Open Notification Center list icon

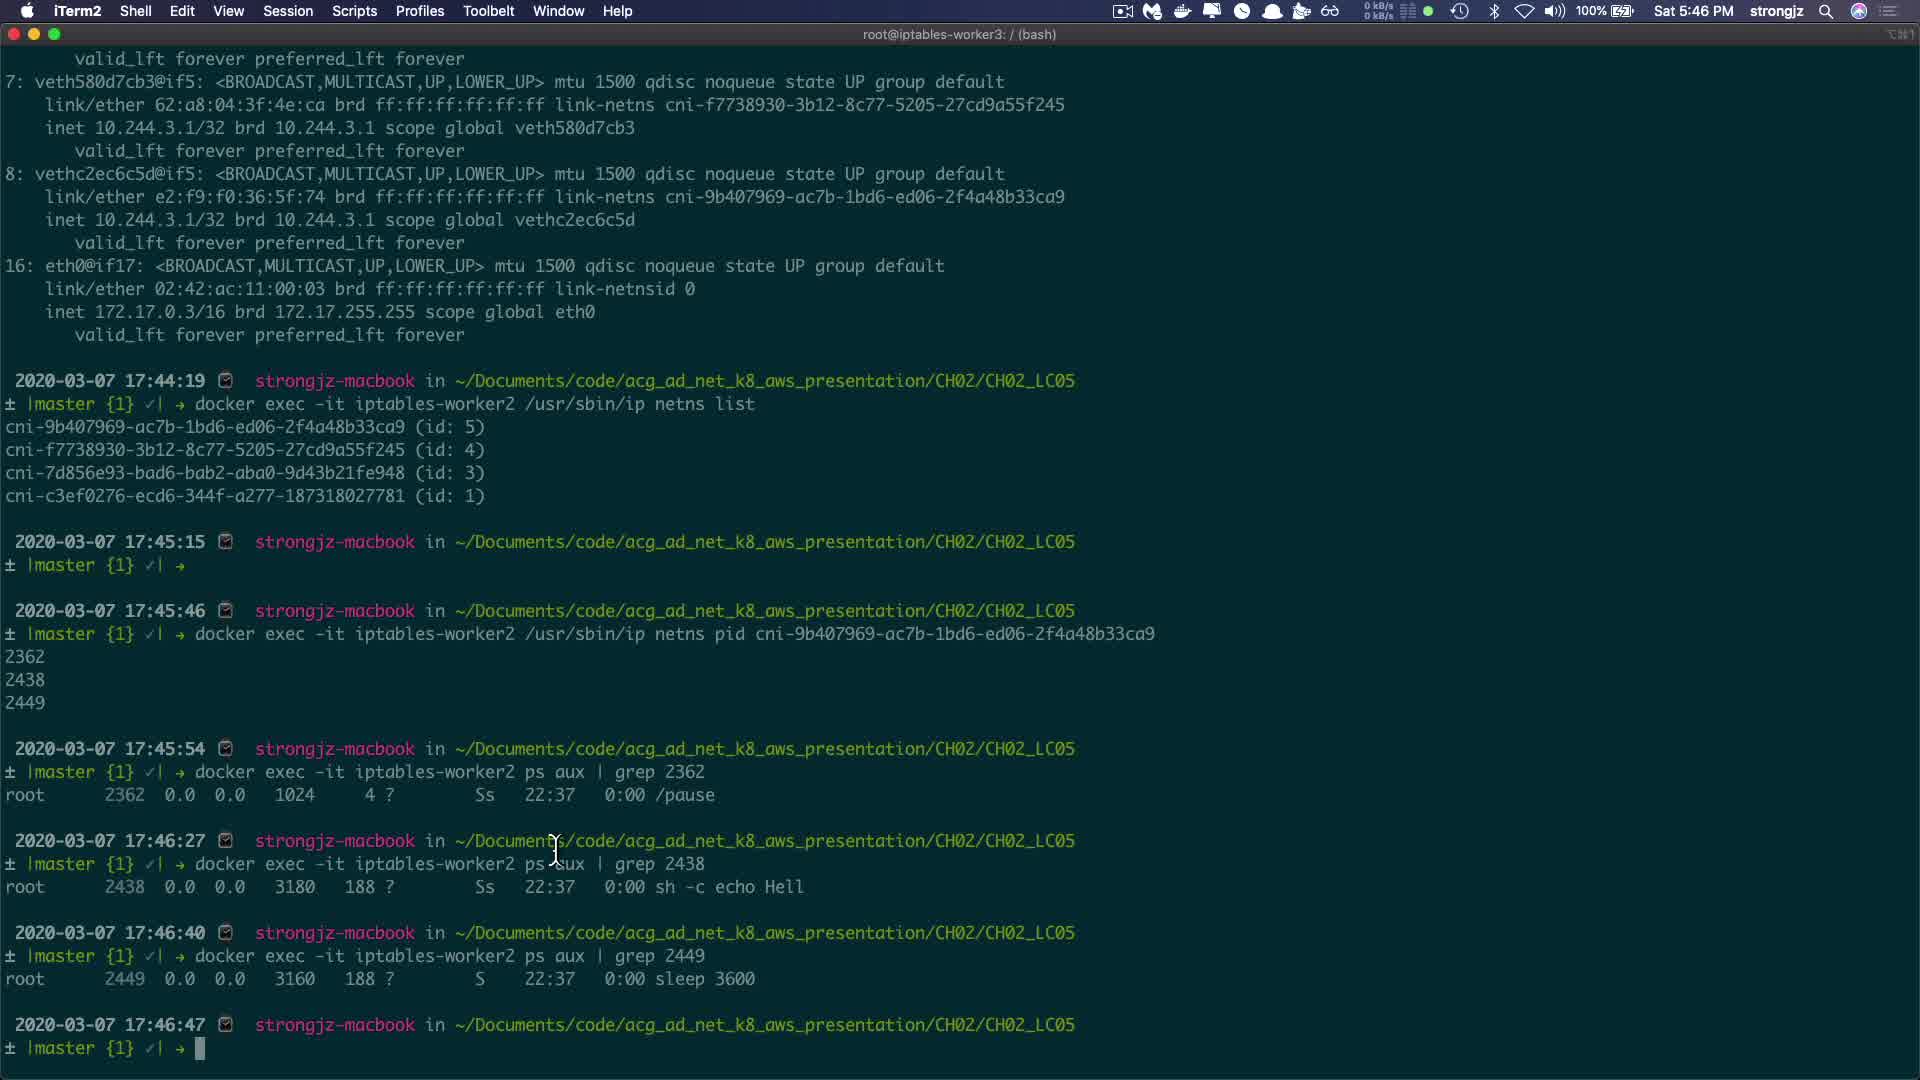tap(1889, 11)
